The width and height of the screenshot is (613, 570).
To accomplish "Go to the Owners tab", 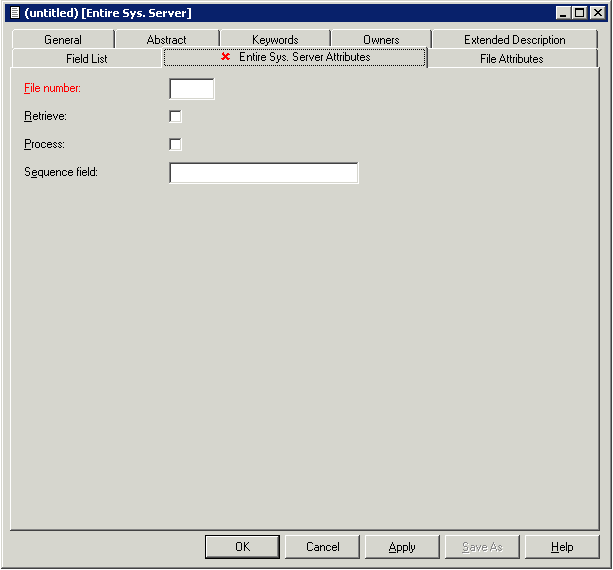I will click(x=381, y=40).
